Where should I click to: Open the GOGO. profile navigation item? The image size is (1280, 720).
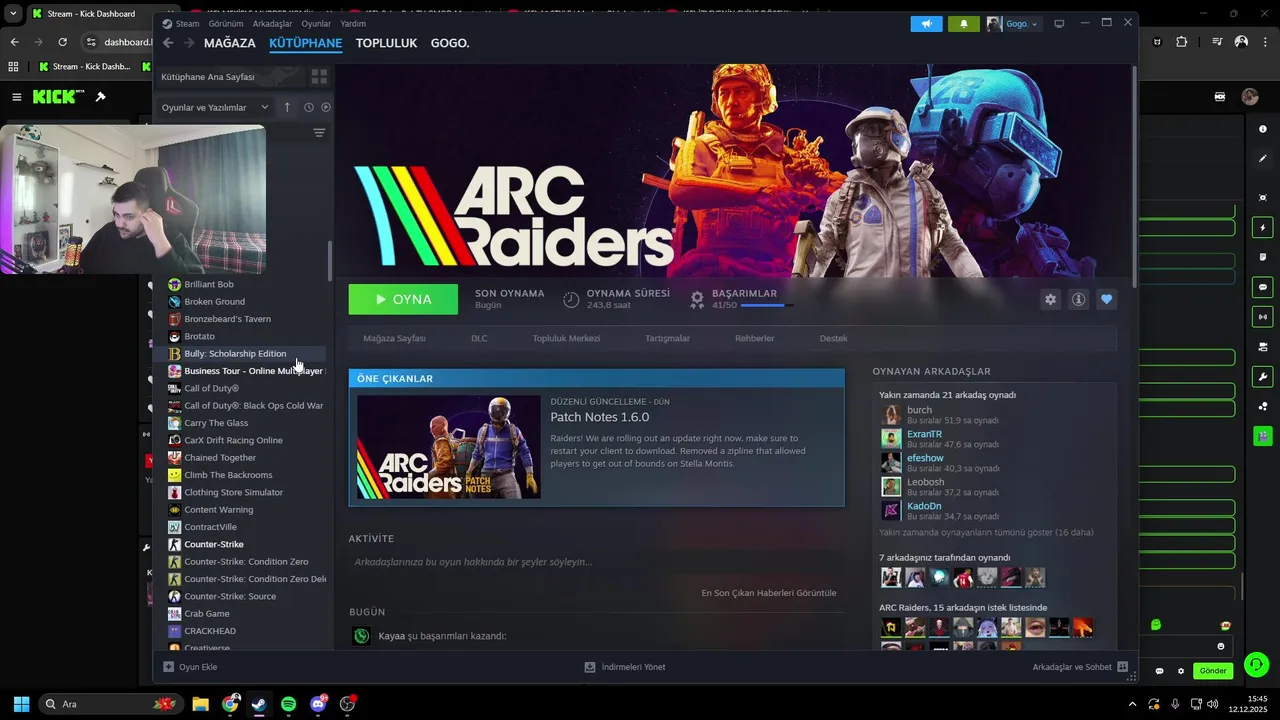click(x=450, y=43)
